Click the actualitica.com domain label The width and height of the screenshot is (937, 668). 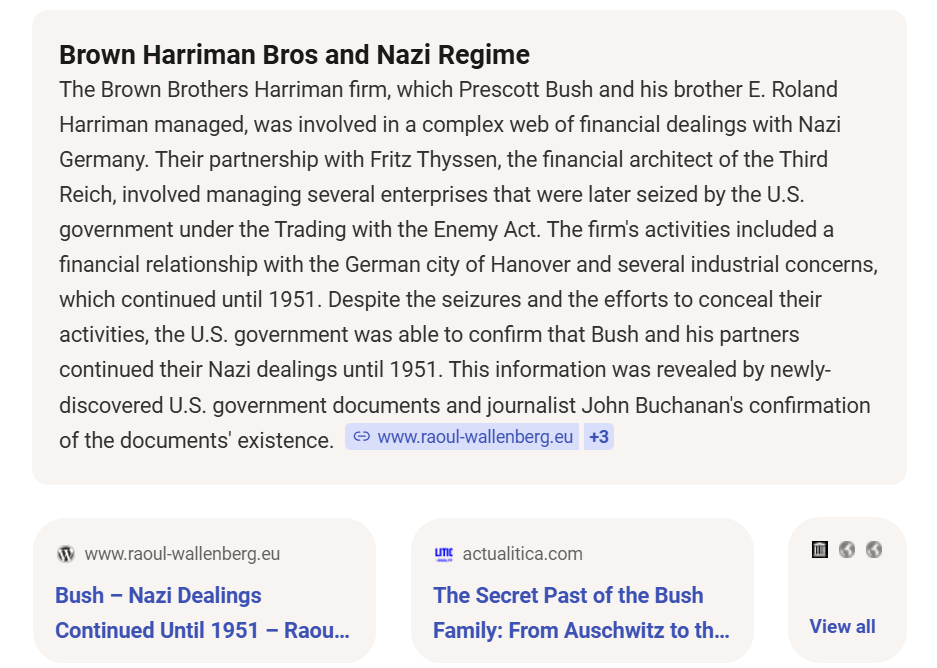(523, 554)
